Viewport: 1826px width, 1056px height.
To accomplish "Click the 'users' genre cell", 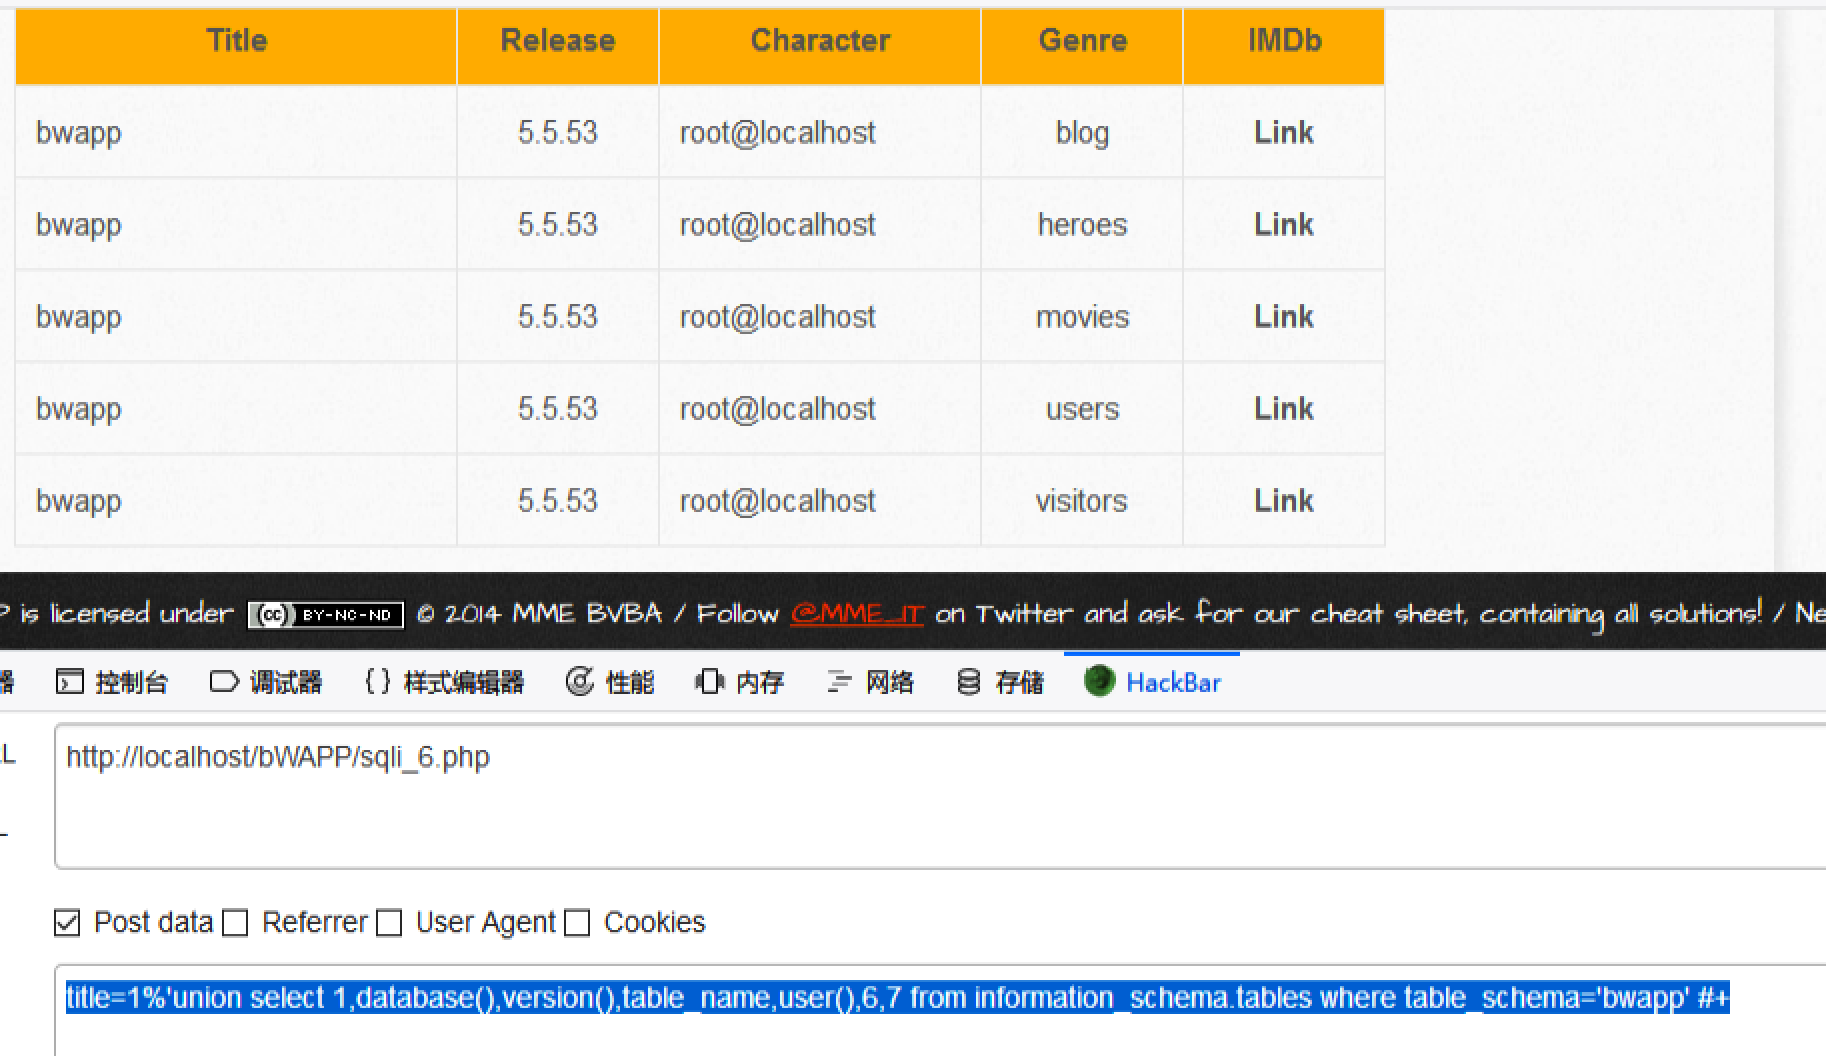I will pyautogui.click(x=1082, y=409).
